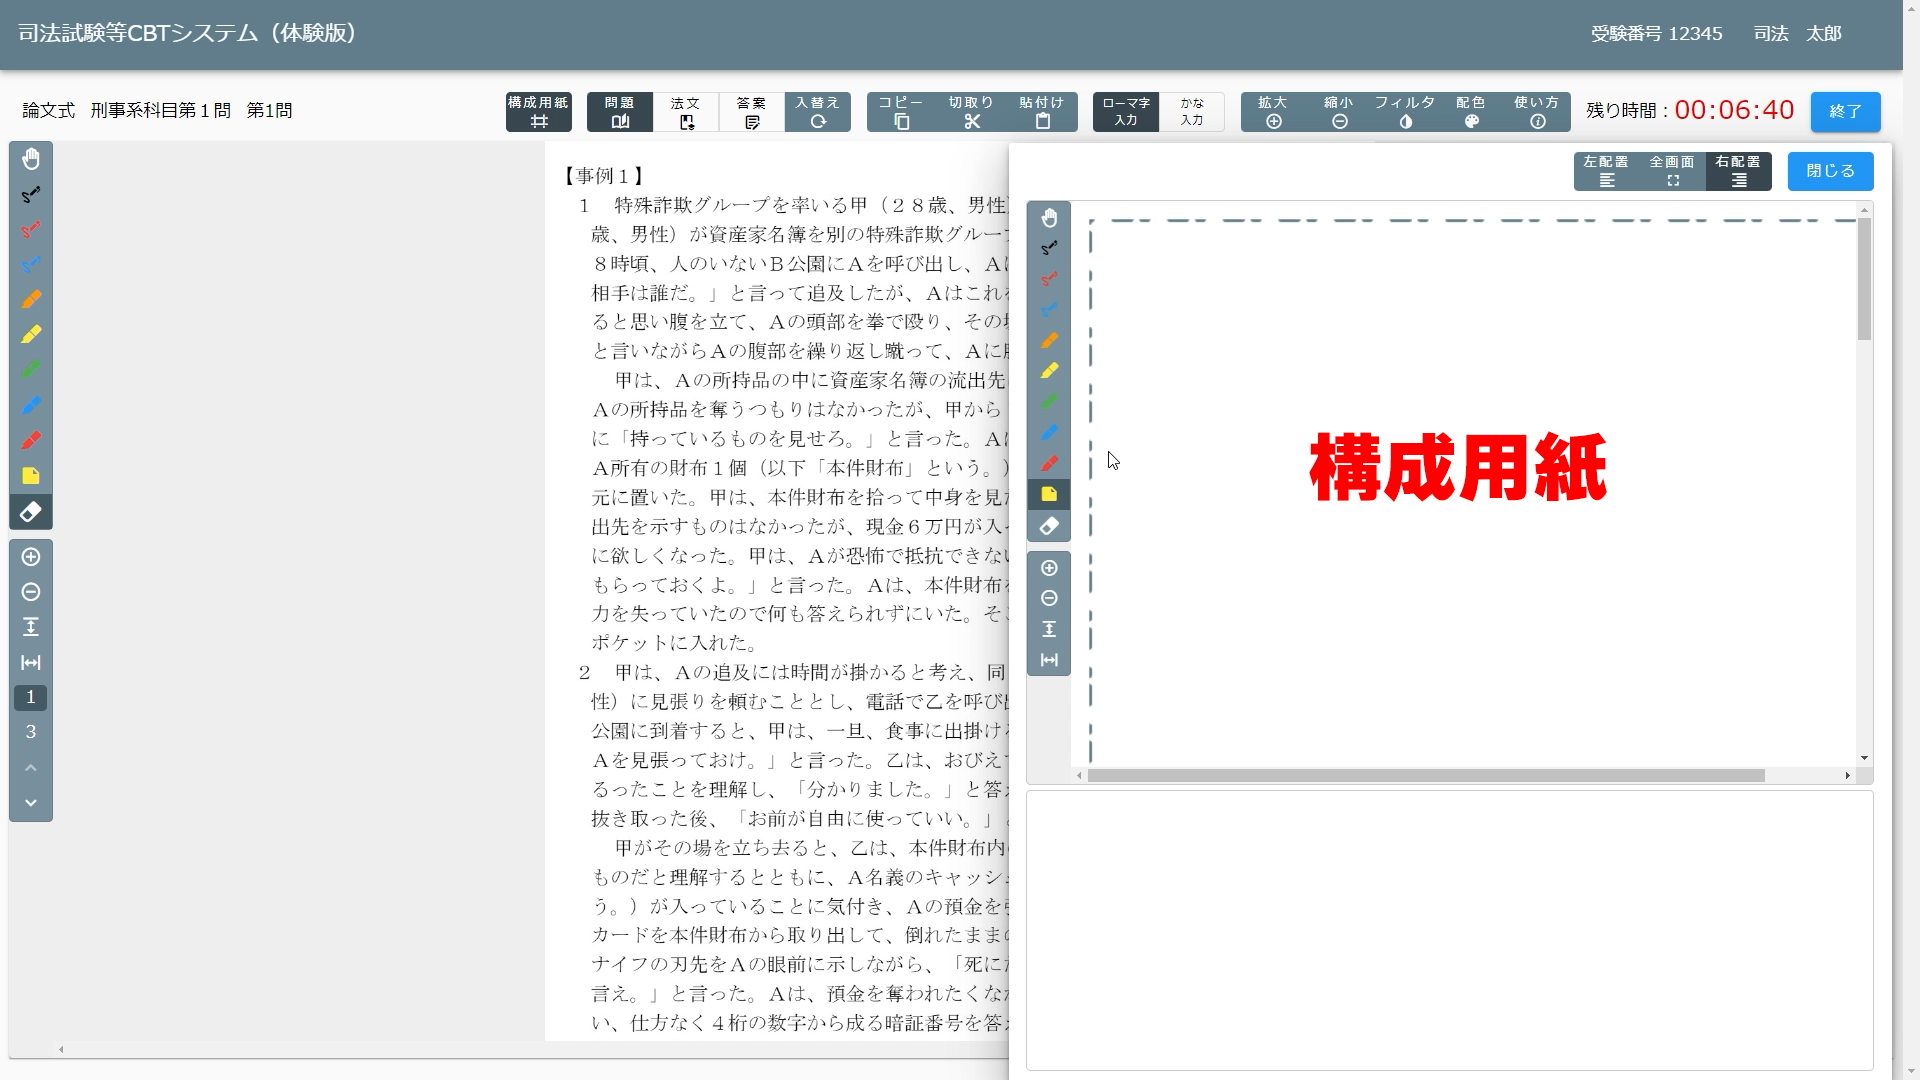The image size is (1920, 1080).
Task: Click the 閉じる button
Action: click(x=1830, y=171)
